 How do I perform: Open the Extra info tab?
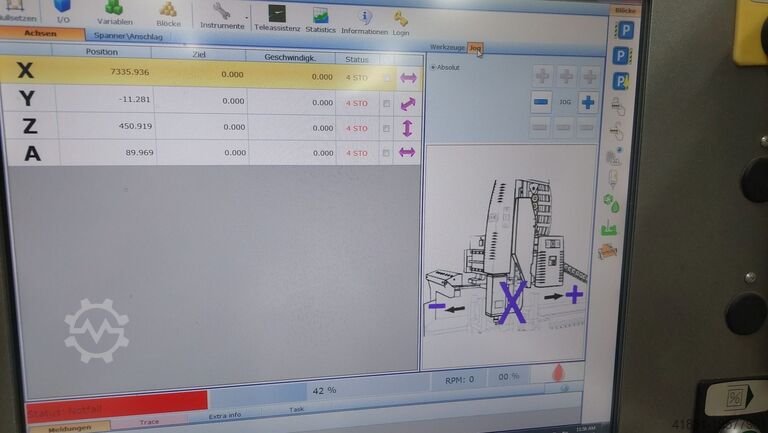coord(224,415)
